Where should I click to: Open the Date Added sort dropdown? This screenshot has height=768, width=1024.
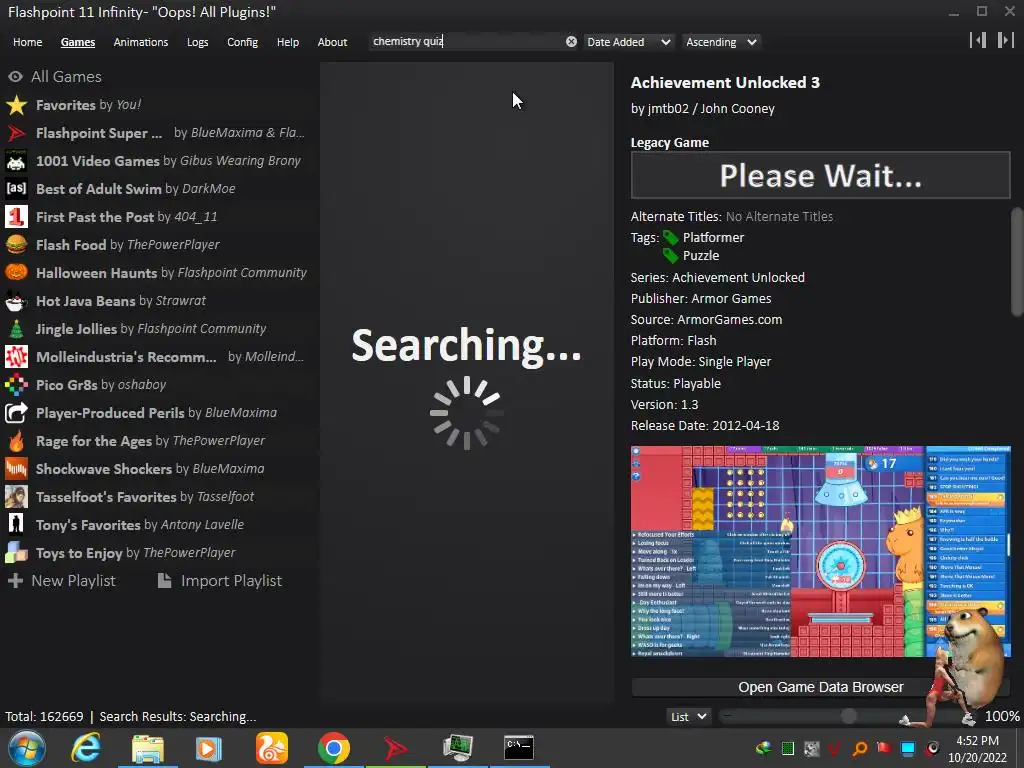[x=628, y=42]
